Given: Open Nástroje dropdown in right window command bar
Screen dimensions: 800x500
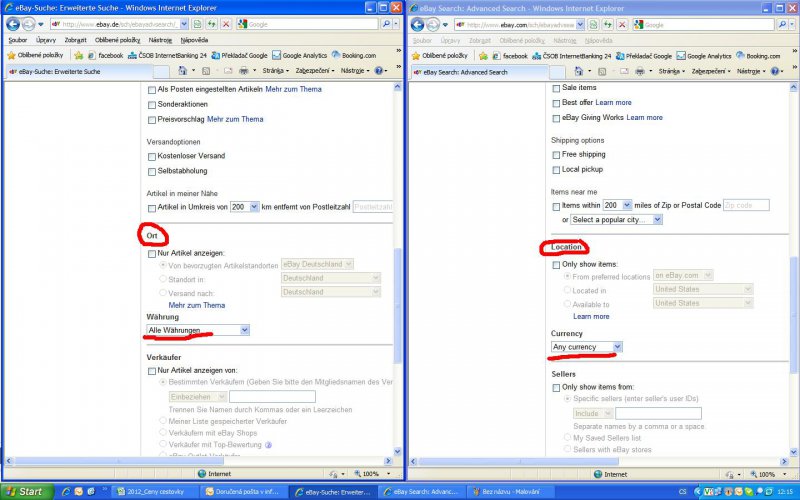Looking at the screenshot, I should 751,71.
